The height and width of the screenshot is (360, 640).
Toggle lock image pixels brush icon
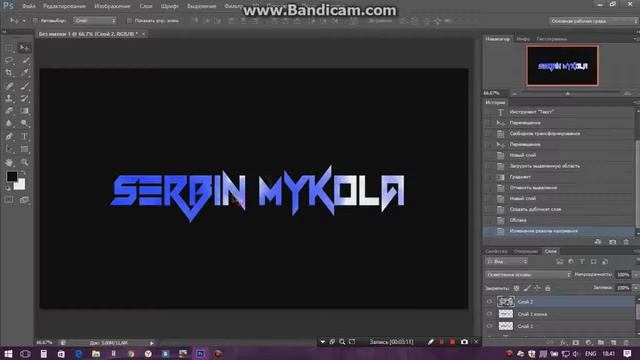tap(527, 288)
